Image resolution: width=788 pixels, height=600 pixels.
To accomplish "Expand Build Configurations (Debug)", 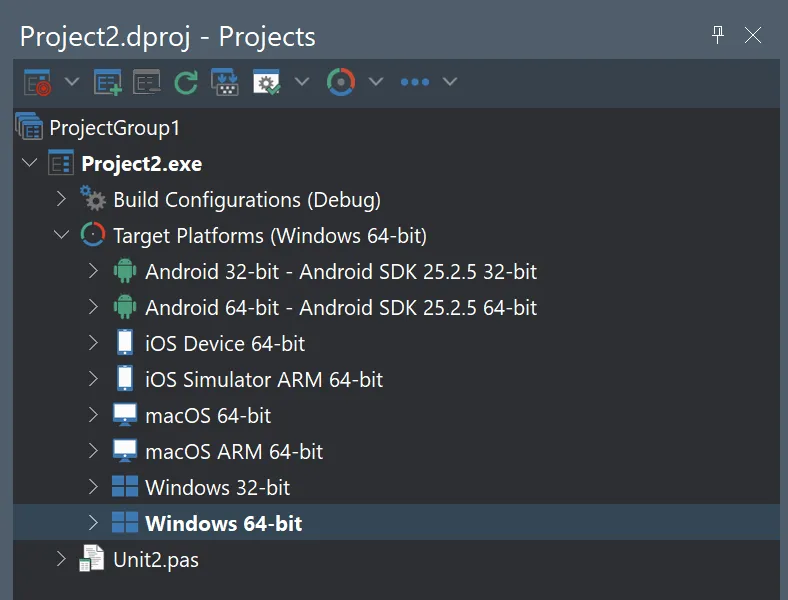I will (x=61, y=199).
